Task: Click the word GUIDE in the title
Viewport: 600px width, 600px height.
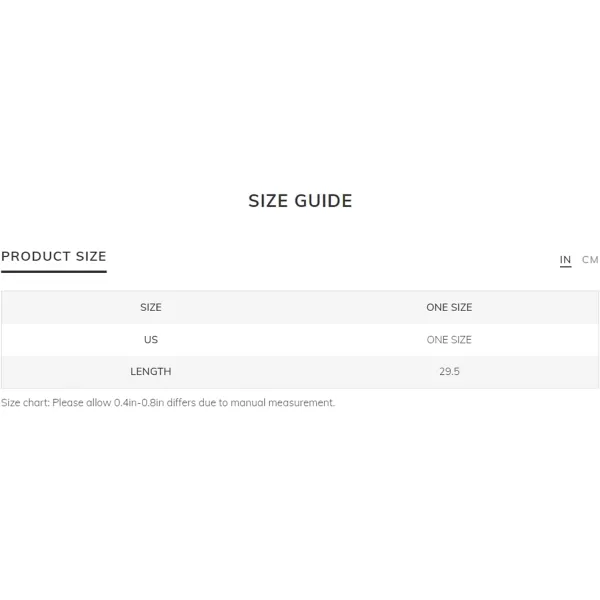Action: coord(323,201)
